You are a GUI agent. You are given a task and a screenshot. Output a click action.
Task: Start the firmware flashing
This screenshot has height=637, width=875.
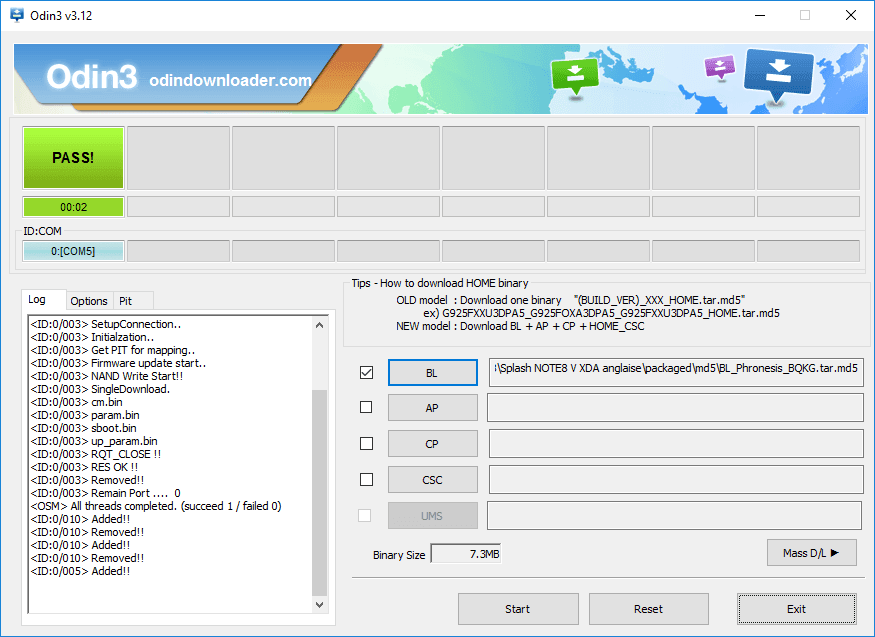518,609
